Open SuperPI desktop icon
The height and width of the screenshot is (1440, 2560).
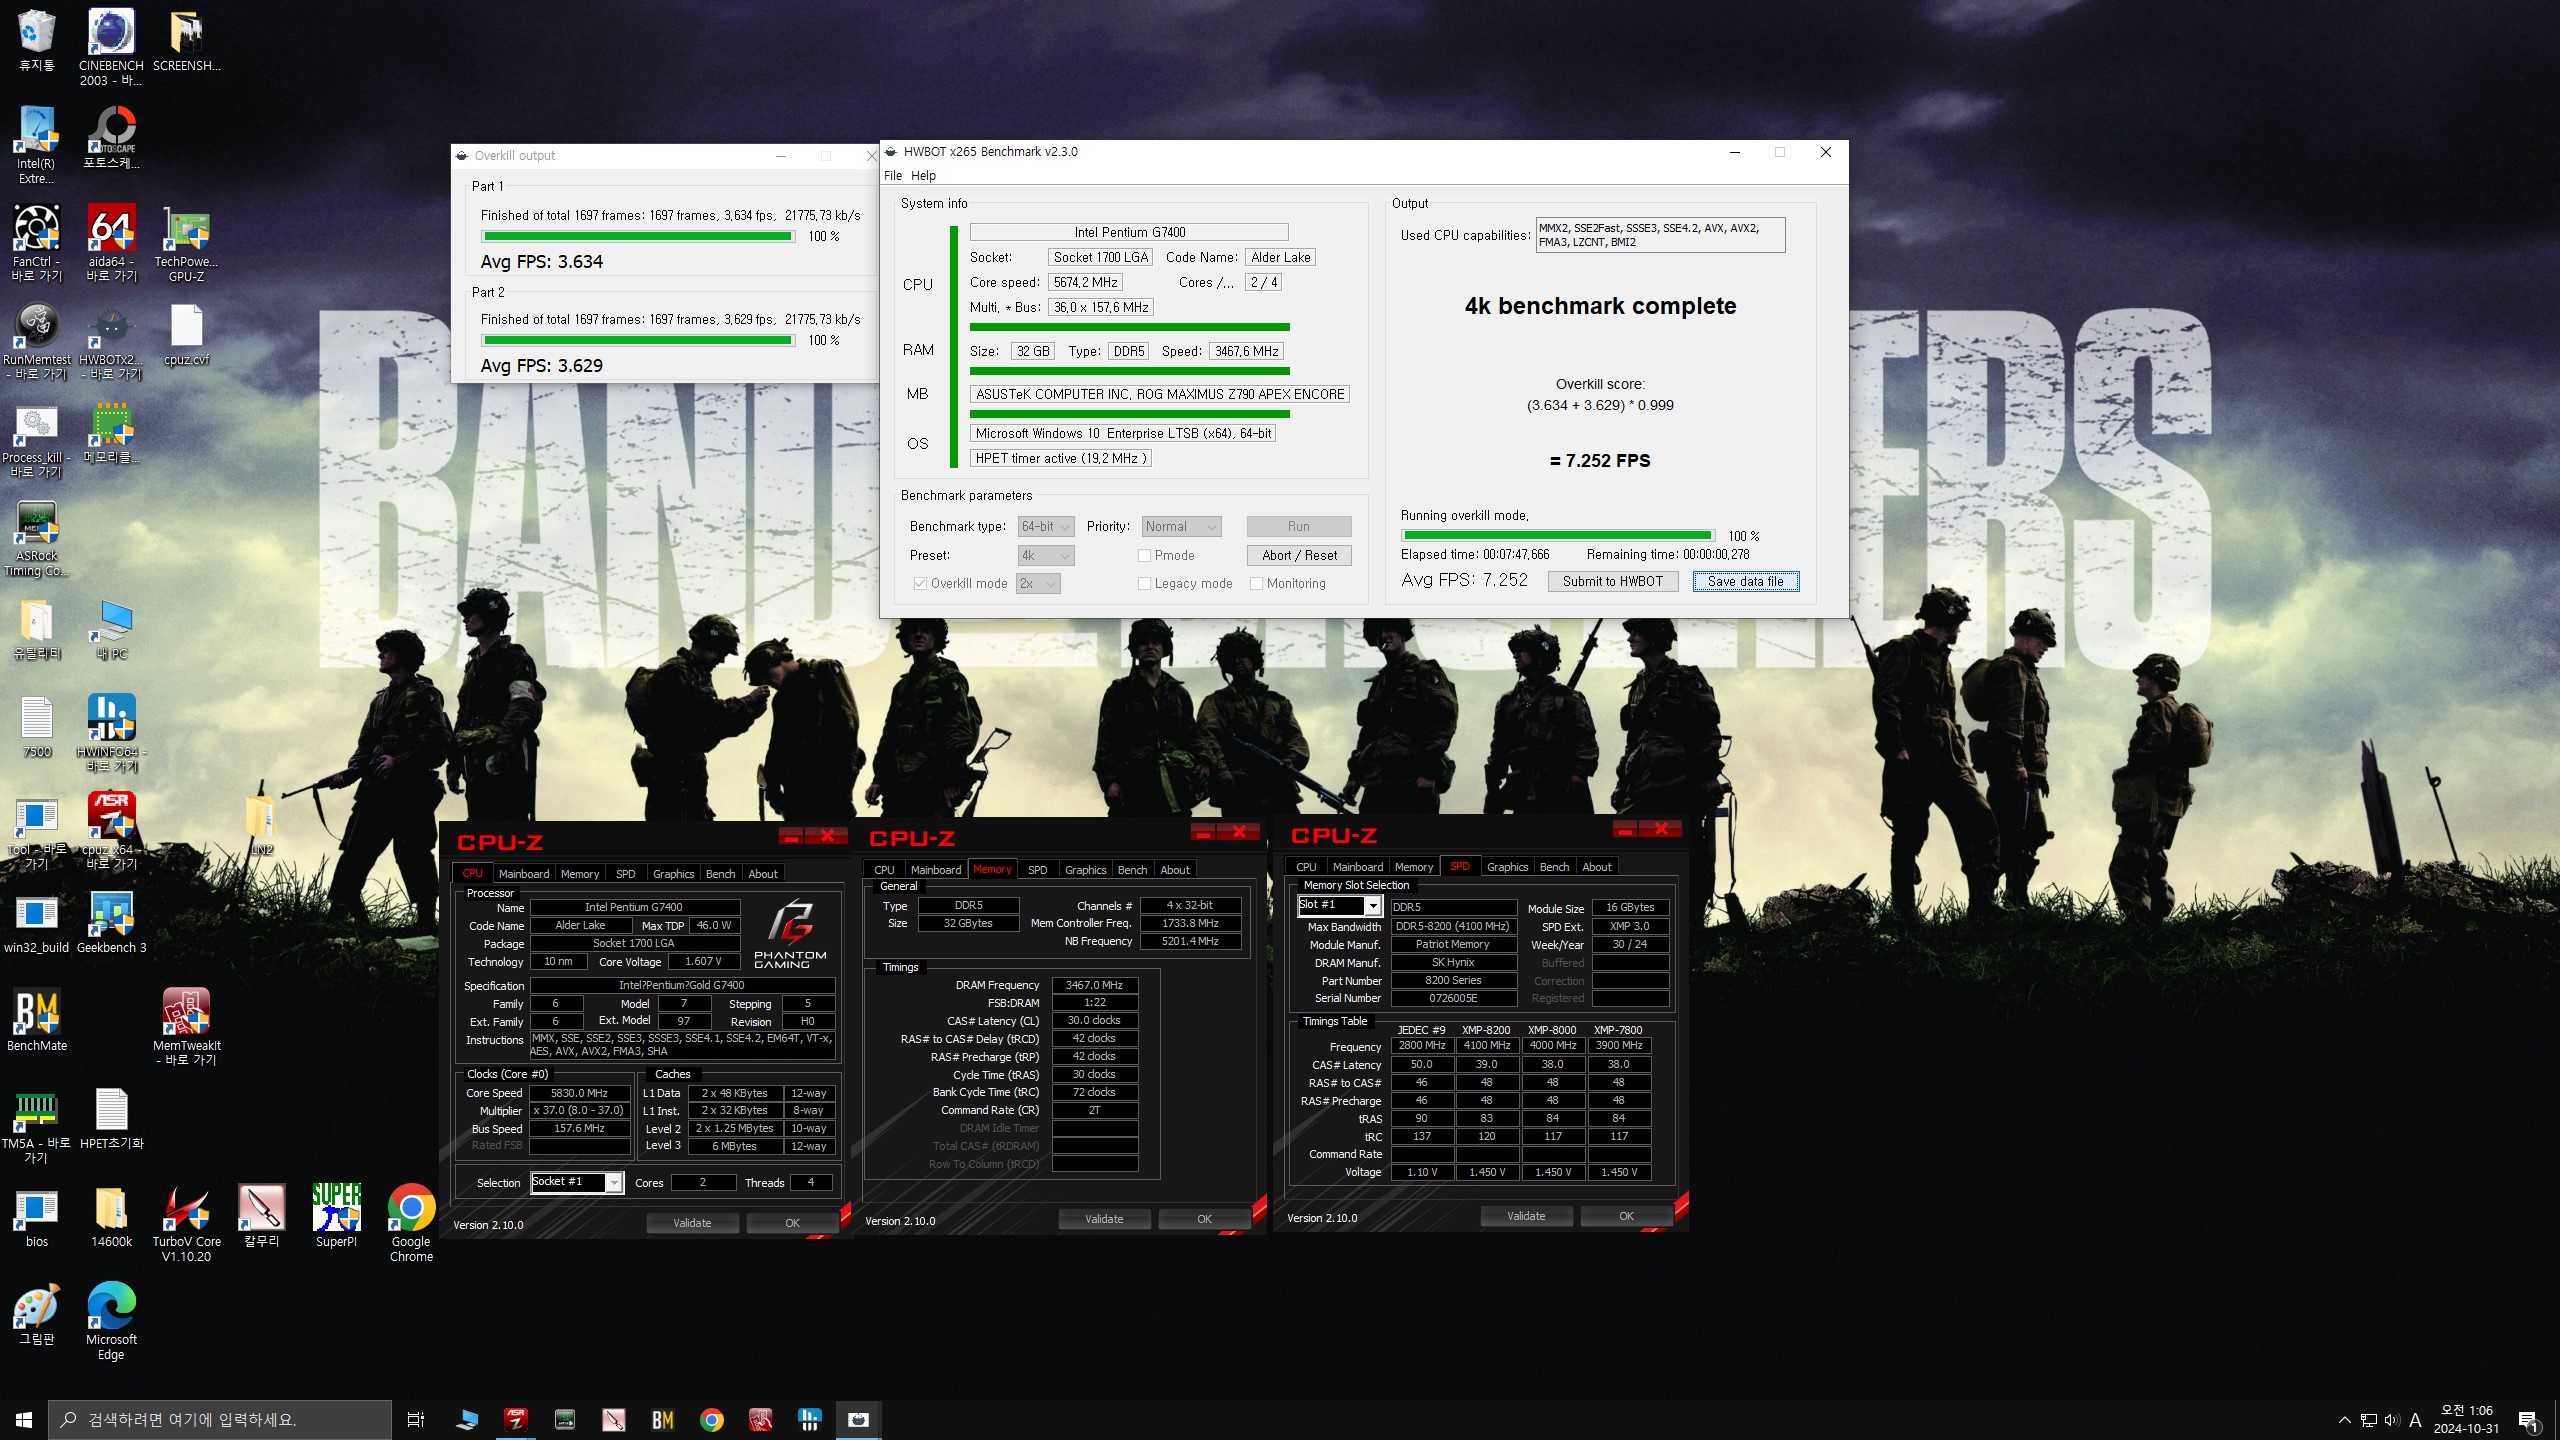coord(336,1216)
